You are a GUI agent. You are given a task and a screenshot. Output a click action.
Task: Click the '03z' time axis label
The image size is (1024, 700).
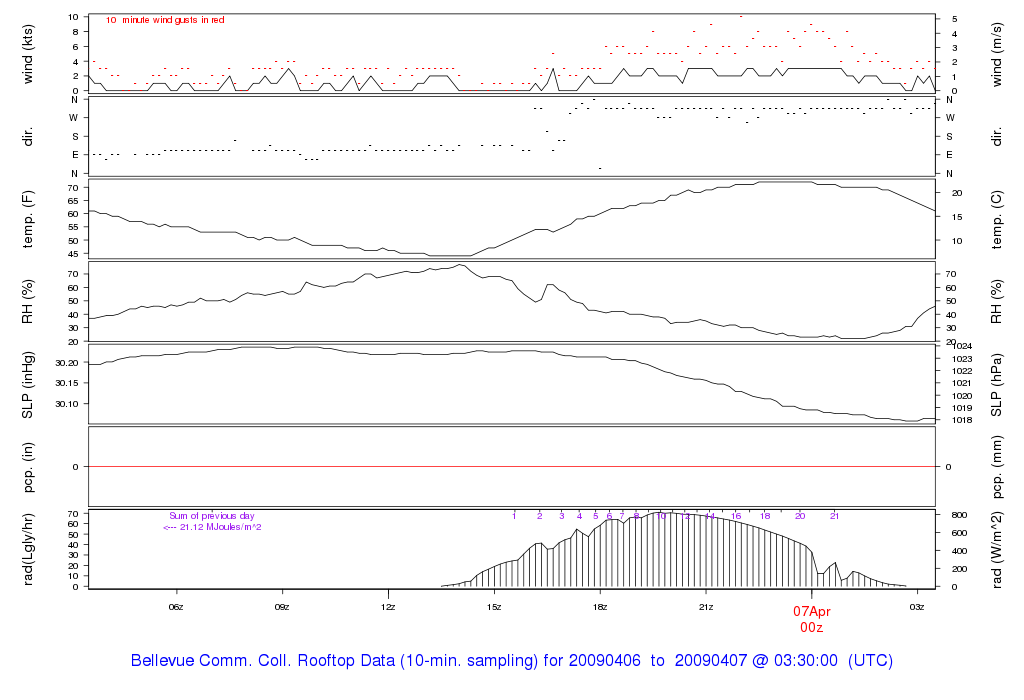[x=918, y=607]
